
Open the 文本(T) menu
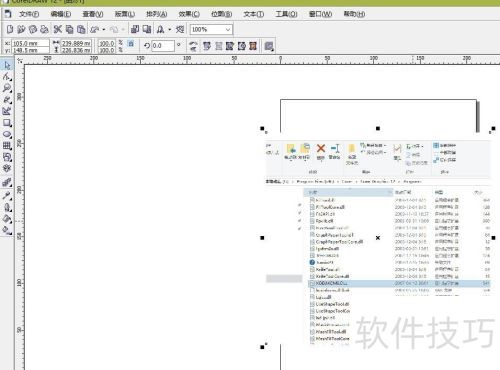point(254,14)
